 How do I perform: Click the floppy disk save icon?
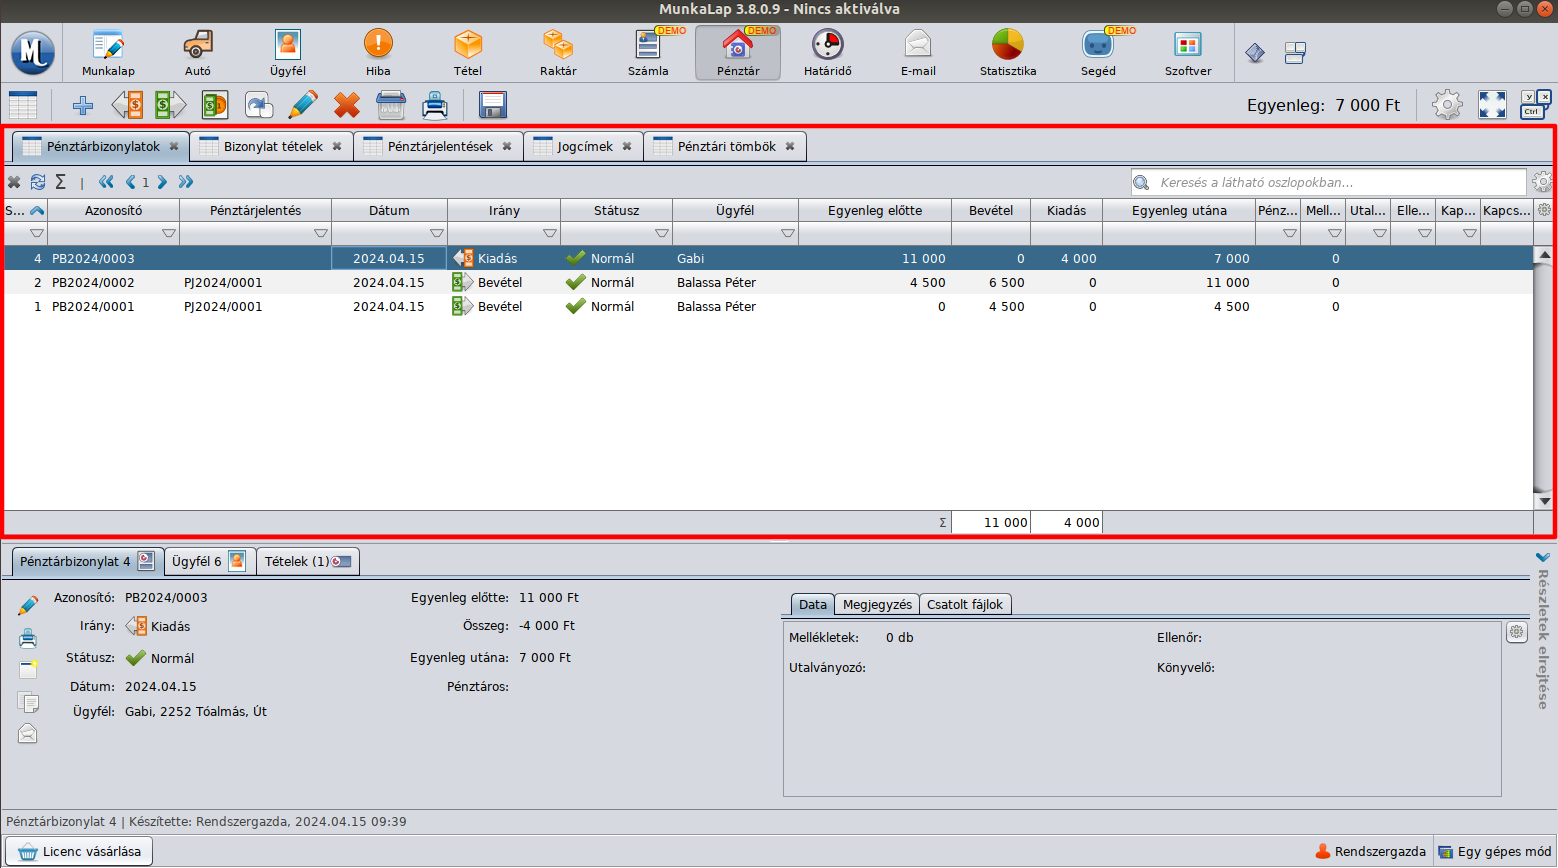coord(492,105)
